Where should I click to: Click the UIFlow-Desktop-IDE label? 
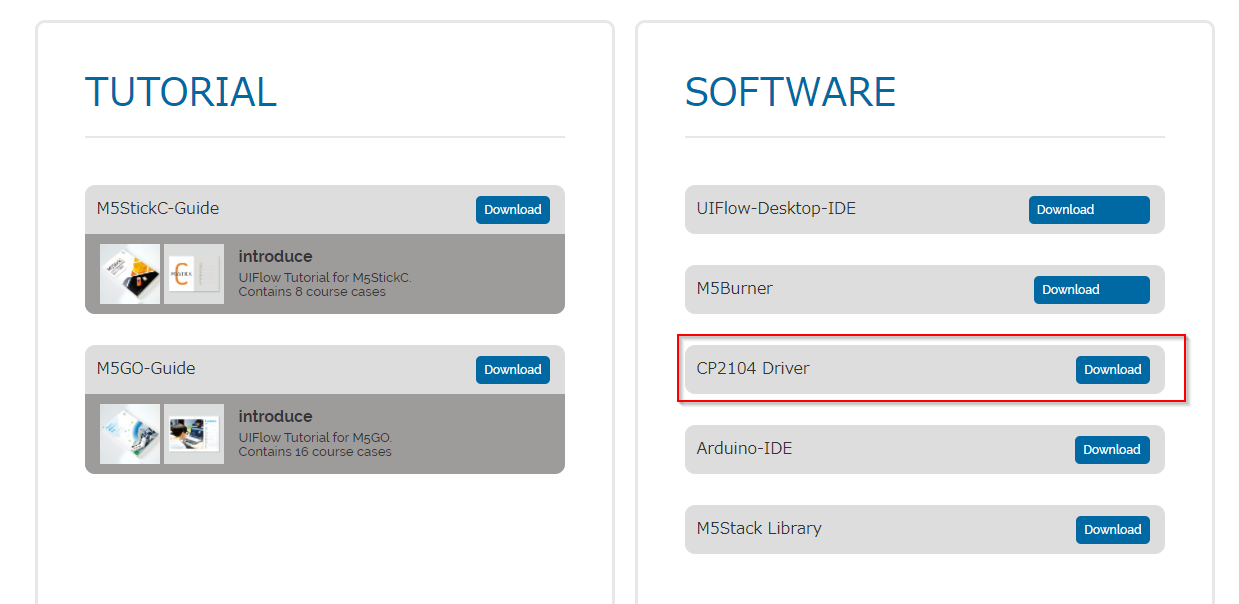click(776, 209)
